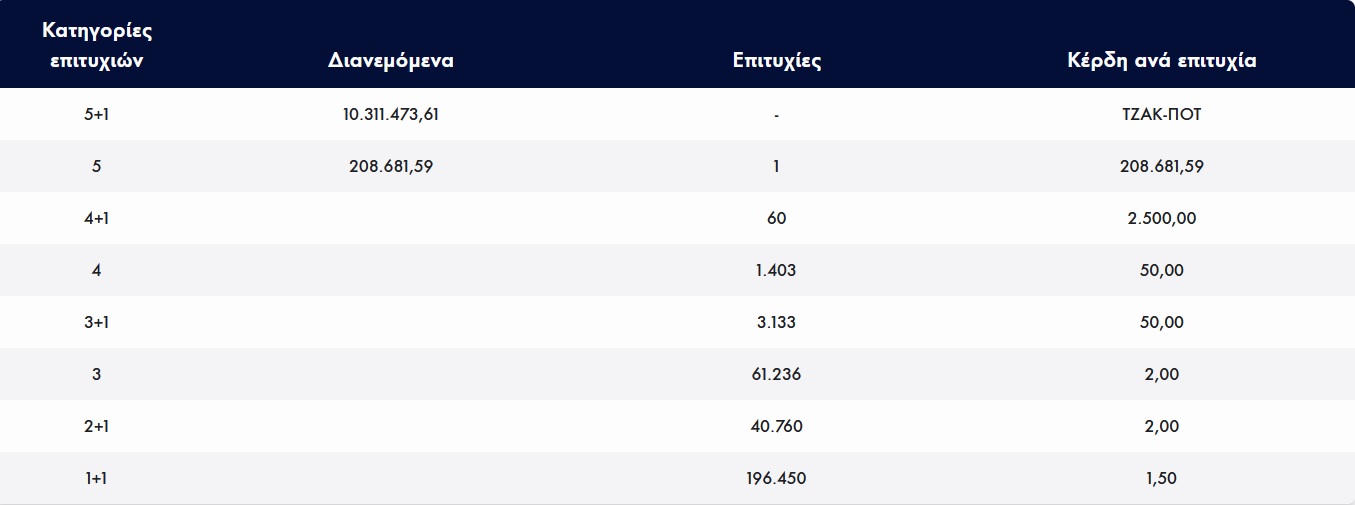Screen dimensions: 1355x505
Task: Select the 5+1 category cell
Action: pyautogui.click(x=96, y=114)
